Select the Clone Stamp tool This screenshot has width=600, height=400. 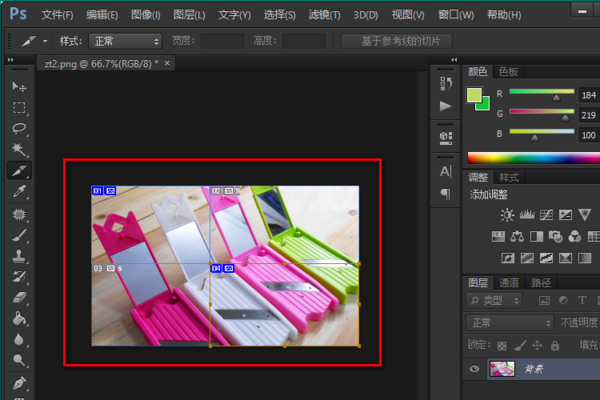click(19, 256)
